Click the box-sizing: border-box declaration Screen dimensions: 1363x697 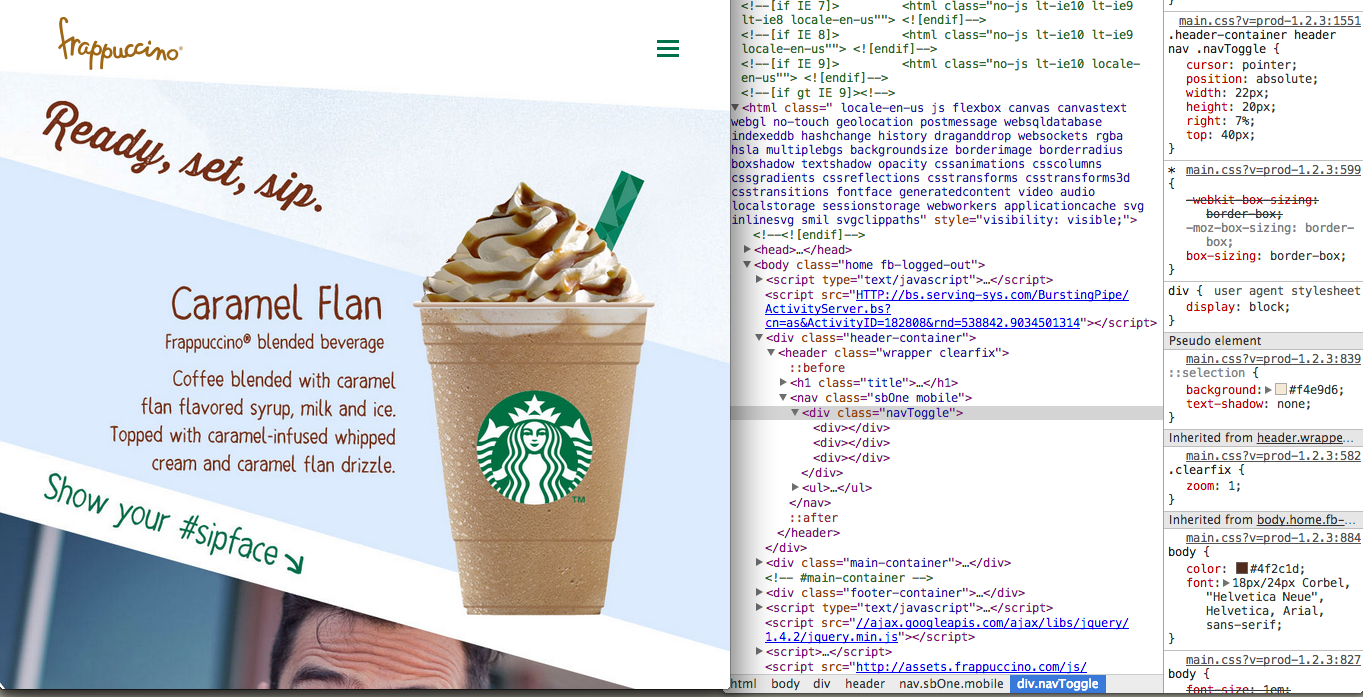[1266, 256]
